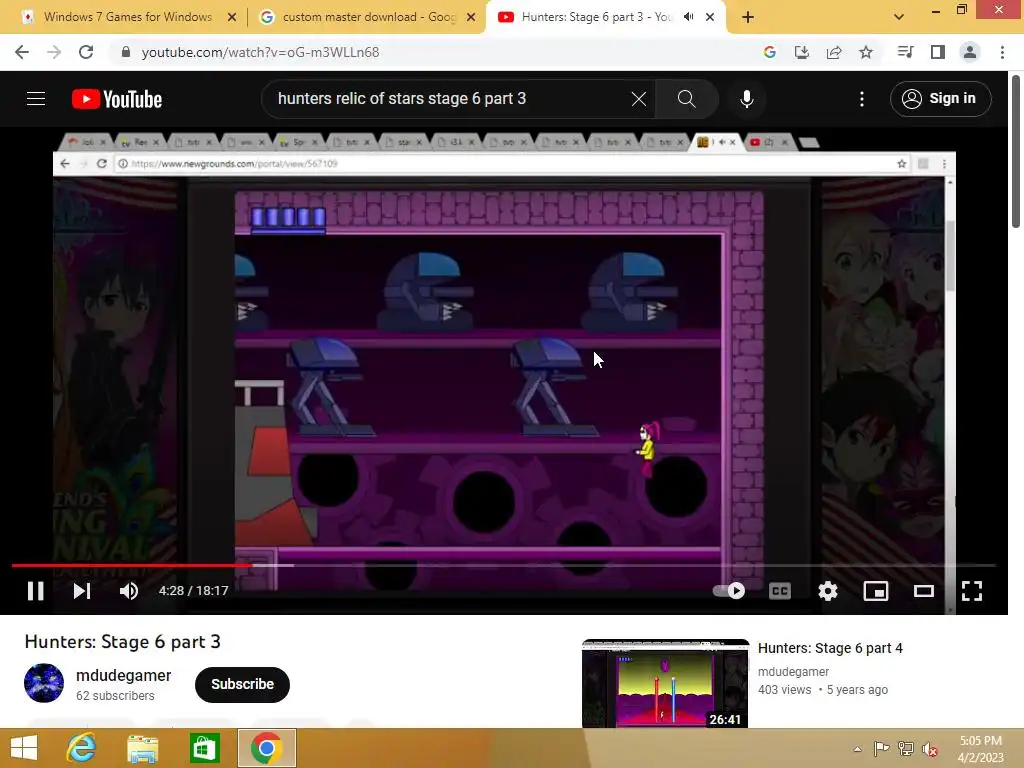The image size is (1024, 768).
Task: Close the custom master download tab
Action: pyautogui.click(x=471, y=18)
